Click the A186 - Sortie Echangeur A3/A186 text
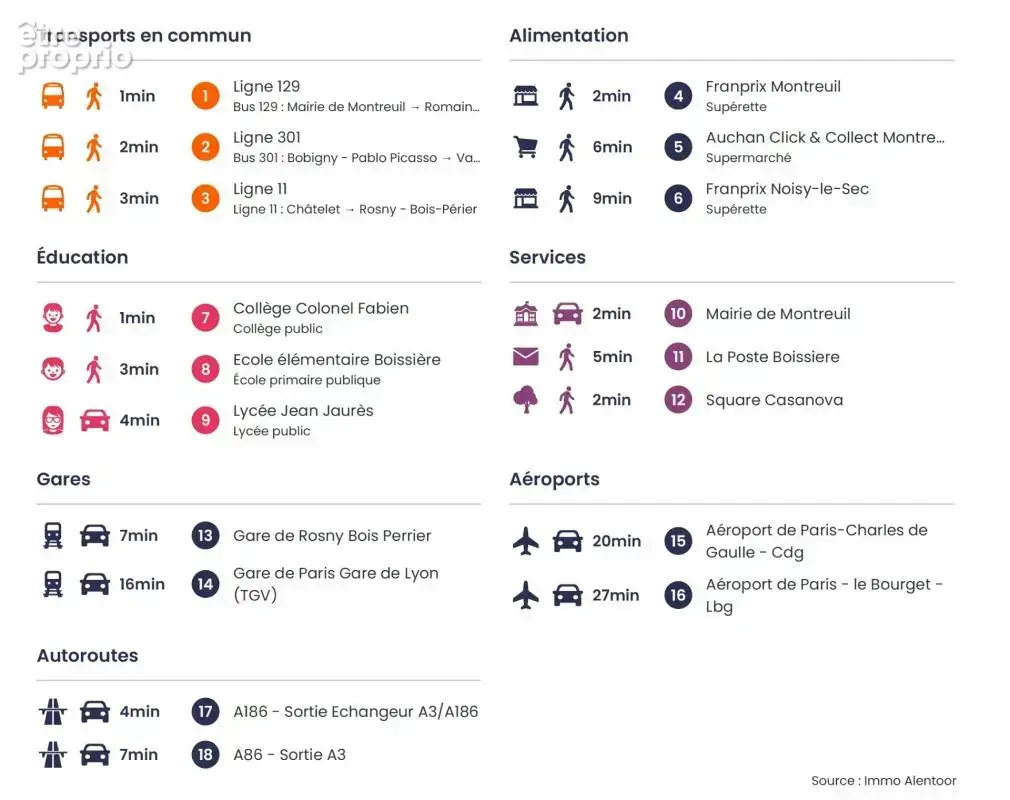 356,712
